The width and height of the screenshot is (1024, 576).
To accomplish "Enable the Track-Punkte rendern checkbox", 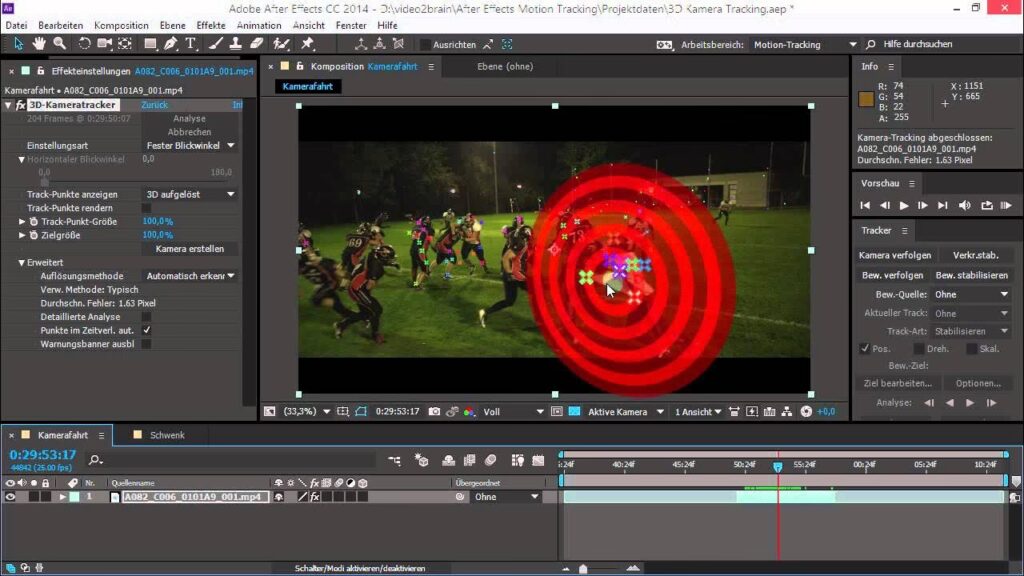I will [146, 208].
